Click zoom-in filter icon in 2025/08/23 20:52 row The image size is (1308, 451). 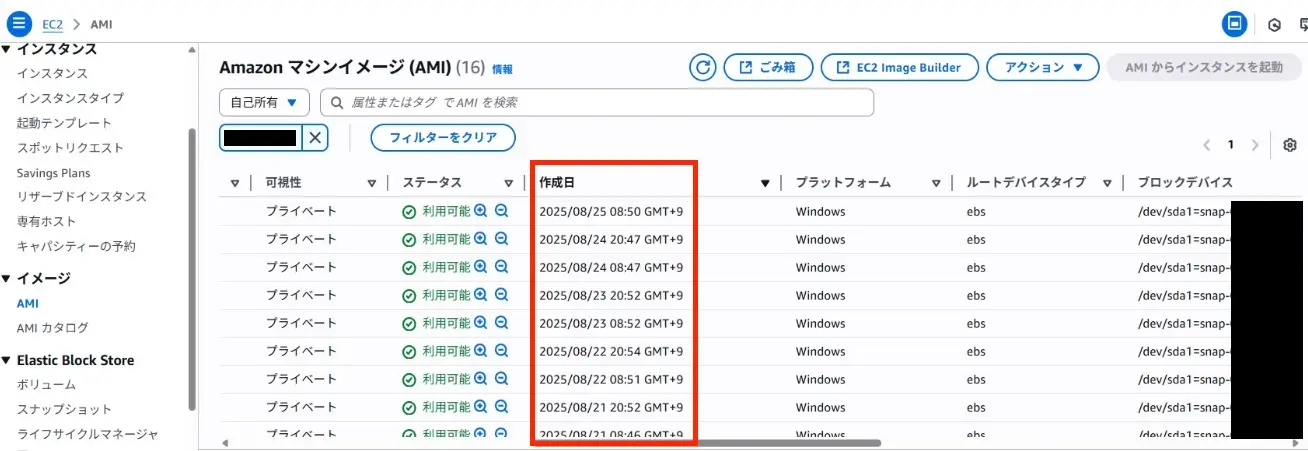click(481, 295)
